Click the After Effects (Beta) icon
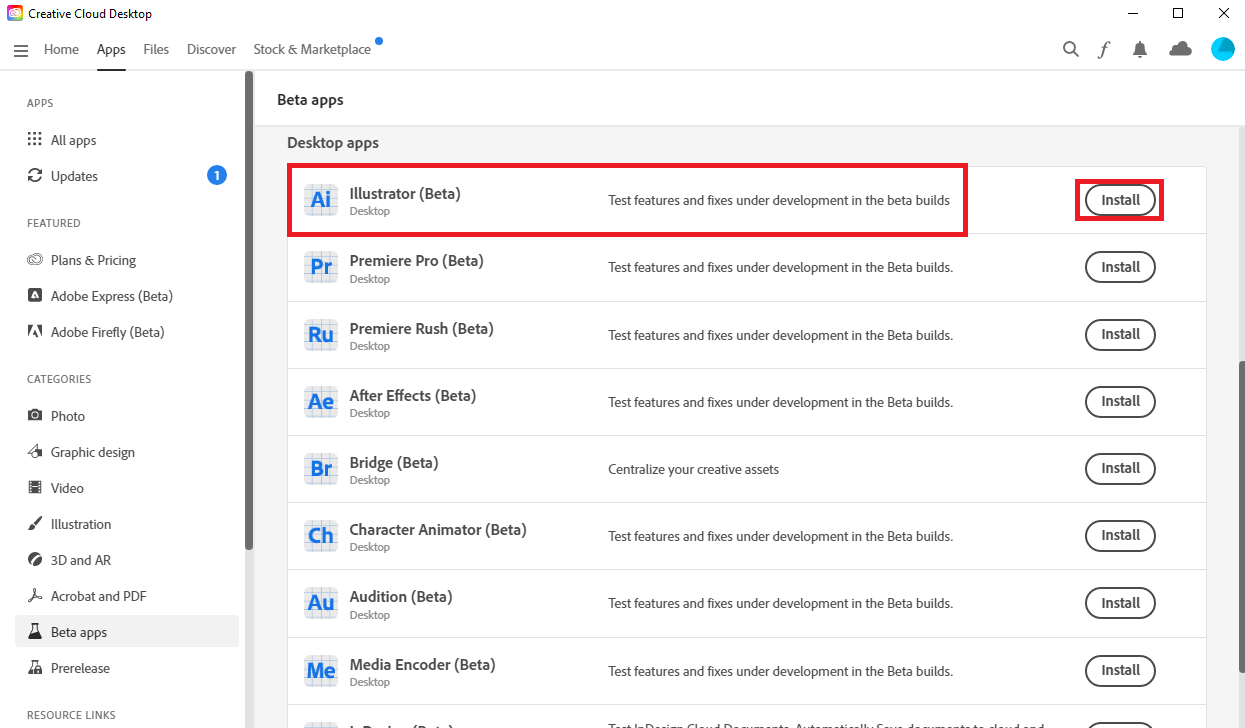The height and width of the screenshot is (728, 1245). (x=321, y=402)
